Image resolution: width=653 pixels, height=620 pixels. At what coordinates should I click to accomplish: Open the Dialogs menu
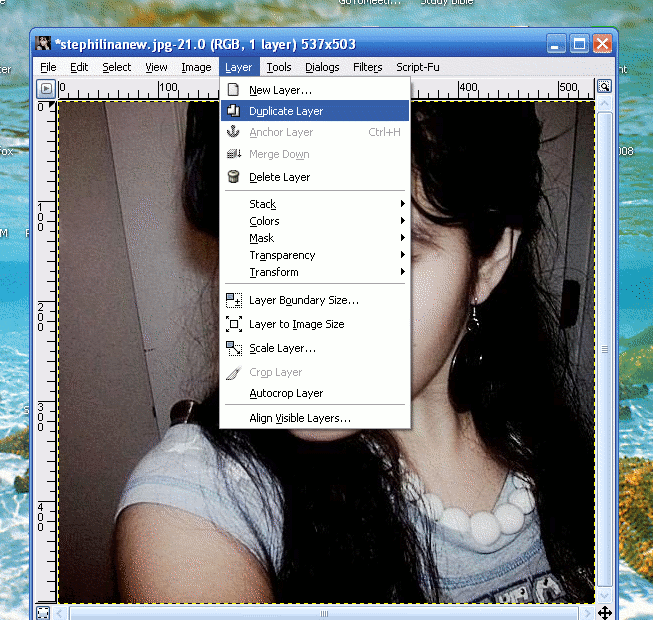click(x=322, y=67)
